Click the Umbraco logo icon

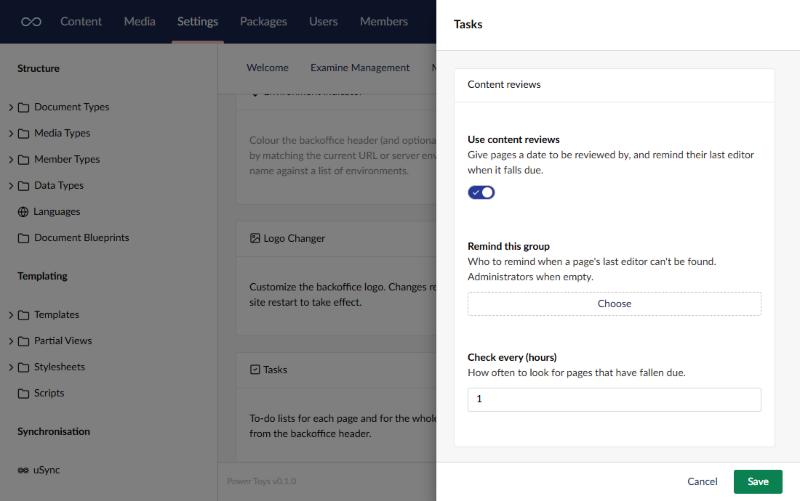pos(31,21)
